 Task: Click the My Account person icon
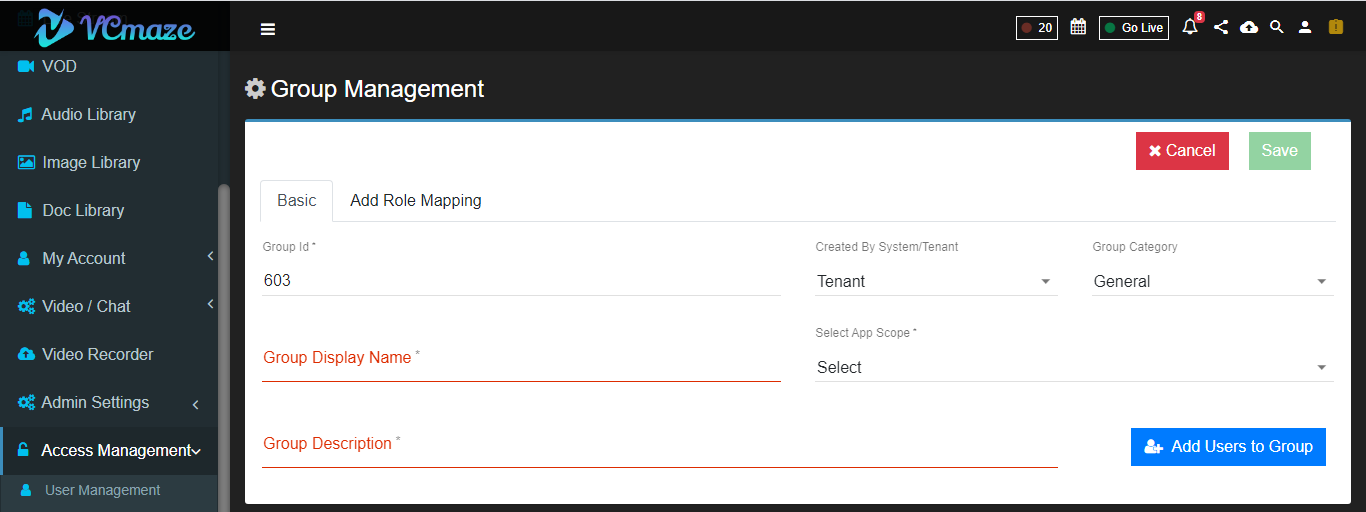pyautogui.click(x=24, y=258)
